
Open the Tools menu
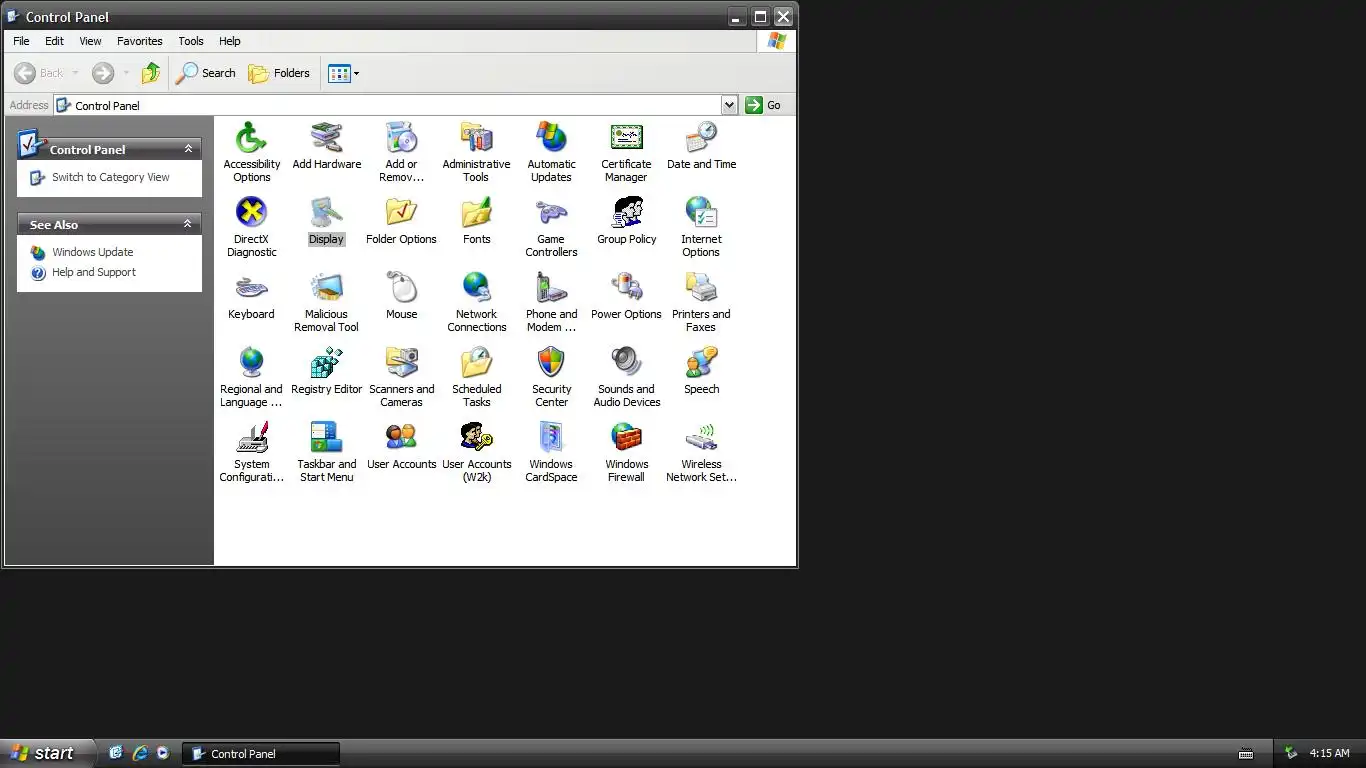[190, 41]
